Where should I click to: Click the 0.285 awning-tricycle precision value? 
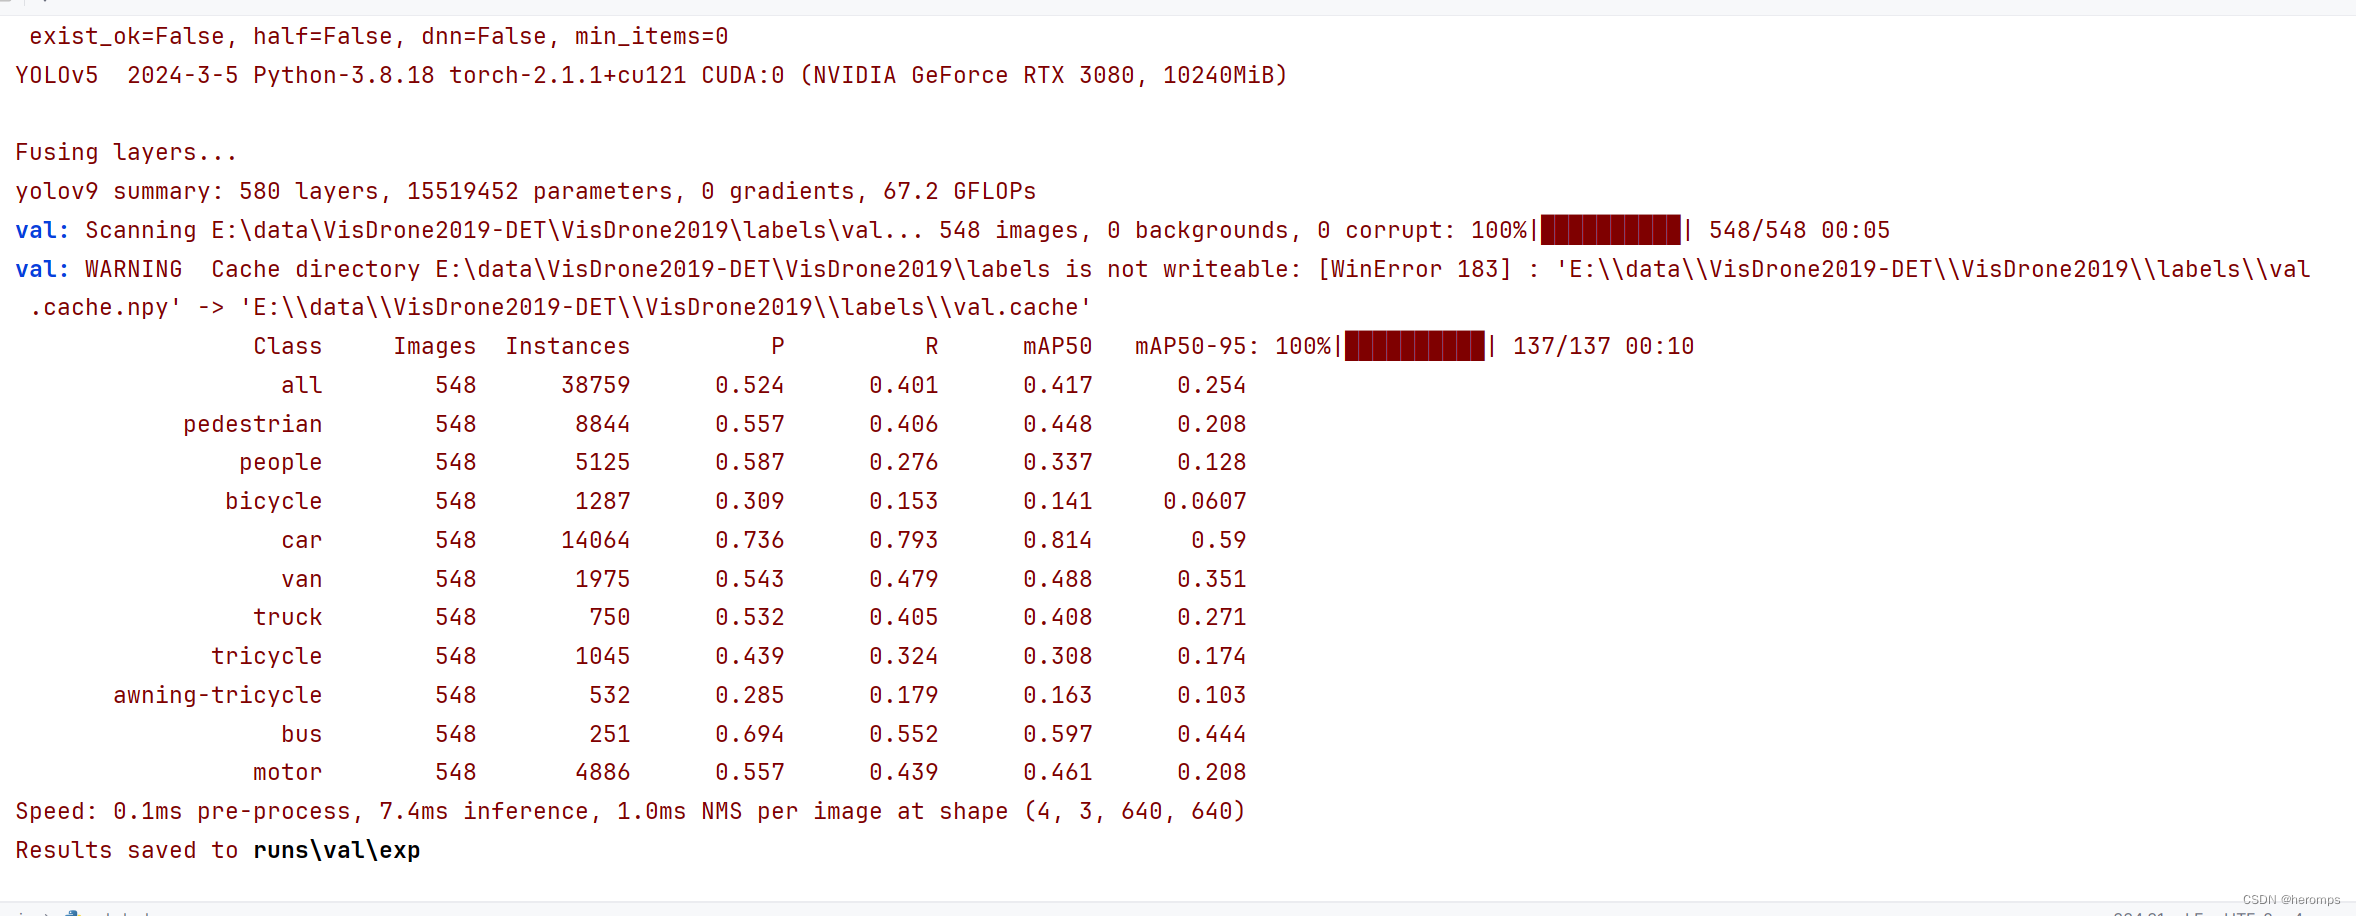coord(749,695)
